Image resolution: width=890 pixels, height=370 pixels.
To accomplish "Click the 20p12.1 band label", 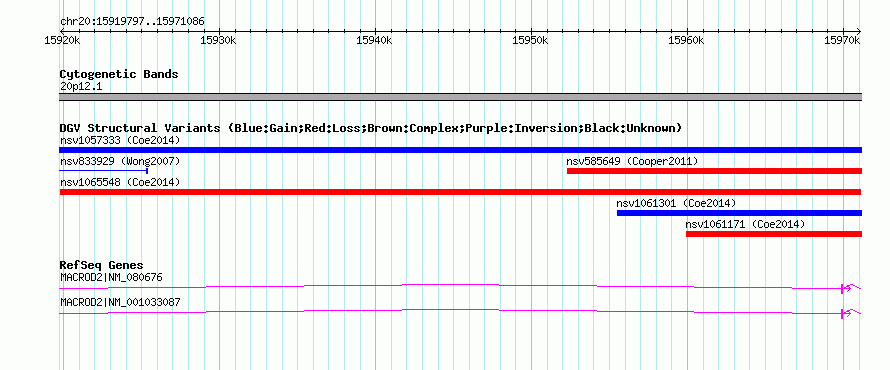I will [x=81, y=87].
